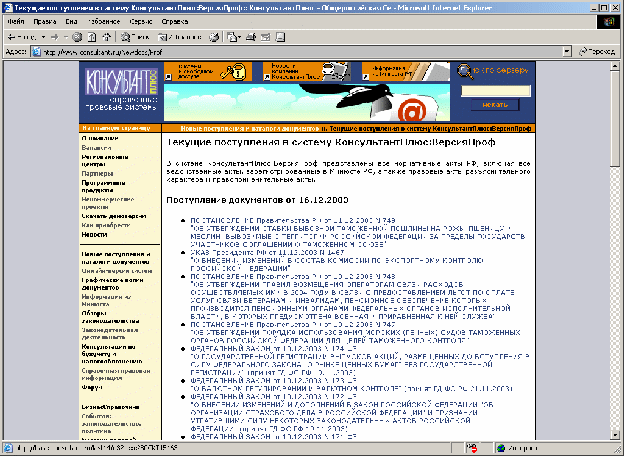
Task: Open the 'Региональные центры' sidebar link
Action: [105, 161]
